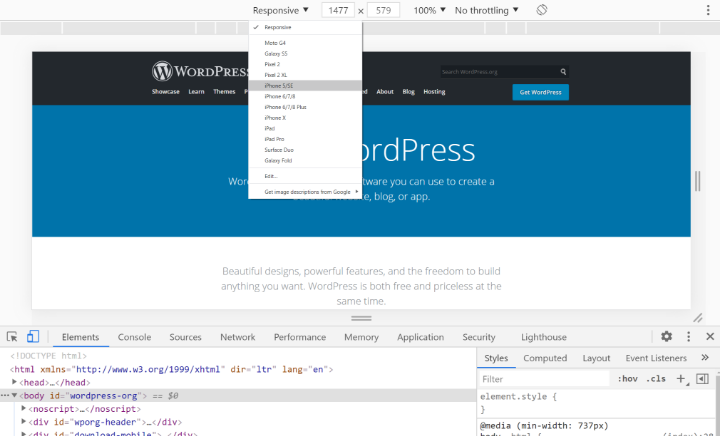Show more Styles pane tabs chevron

click(x=705, y=358)
